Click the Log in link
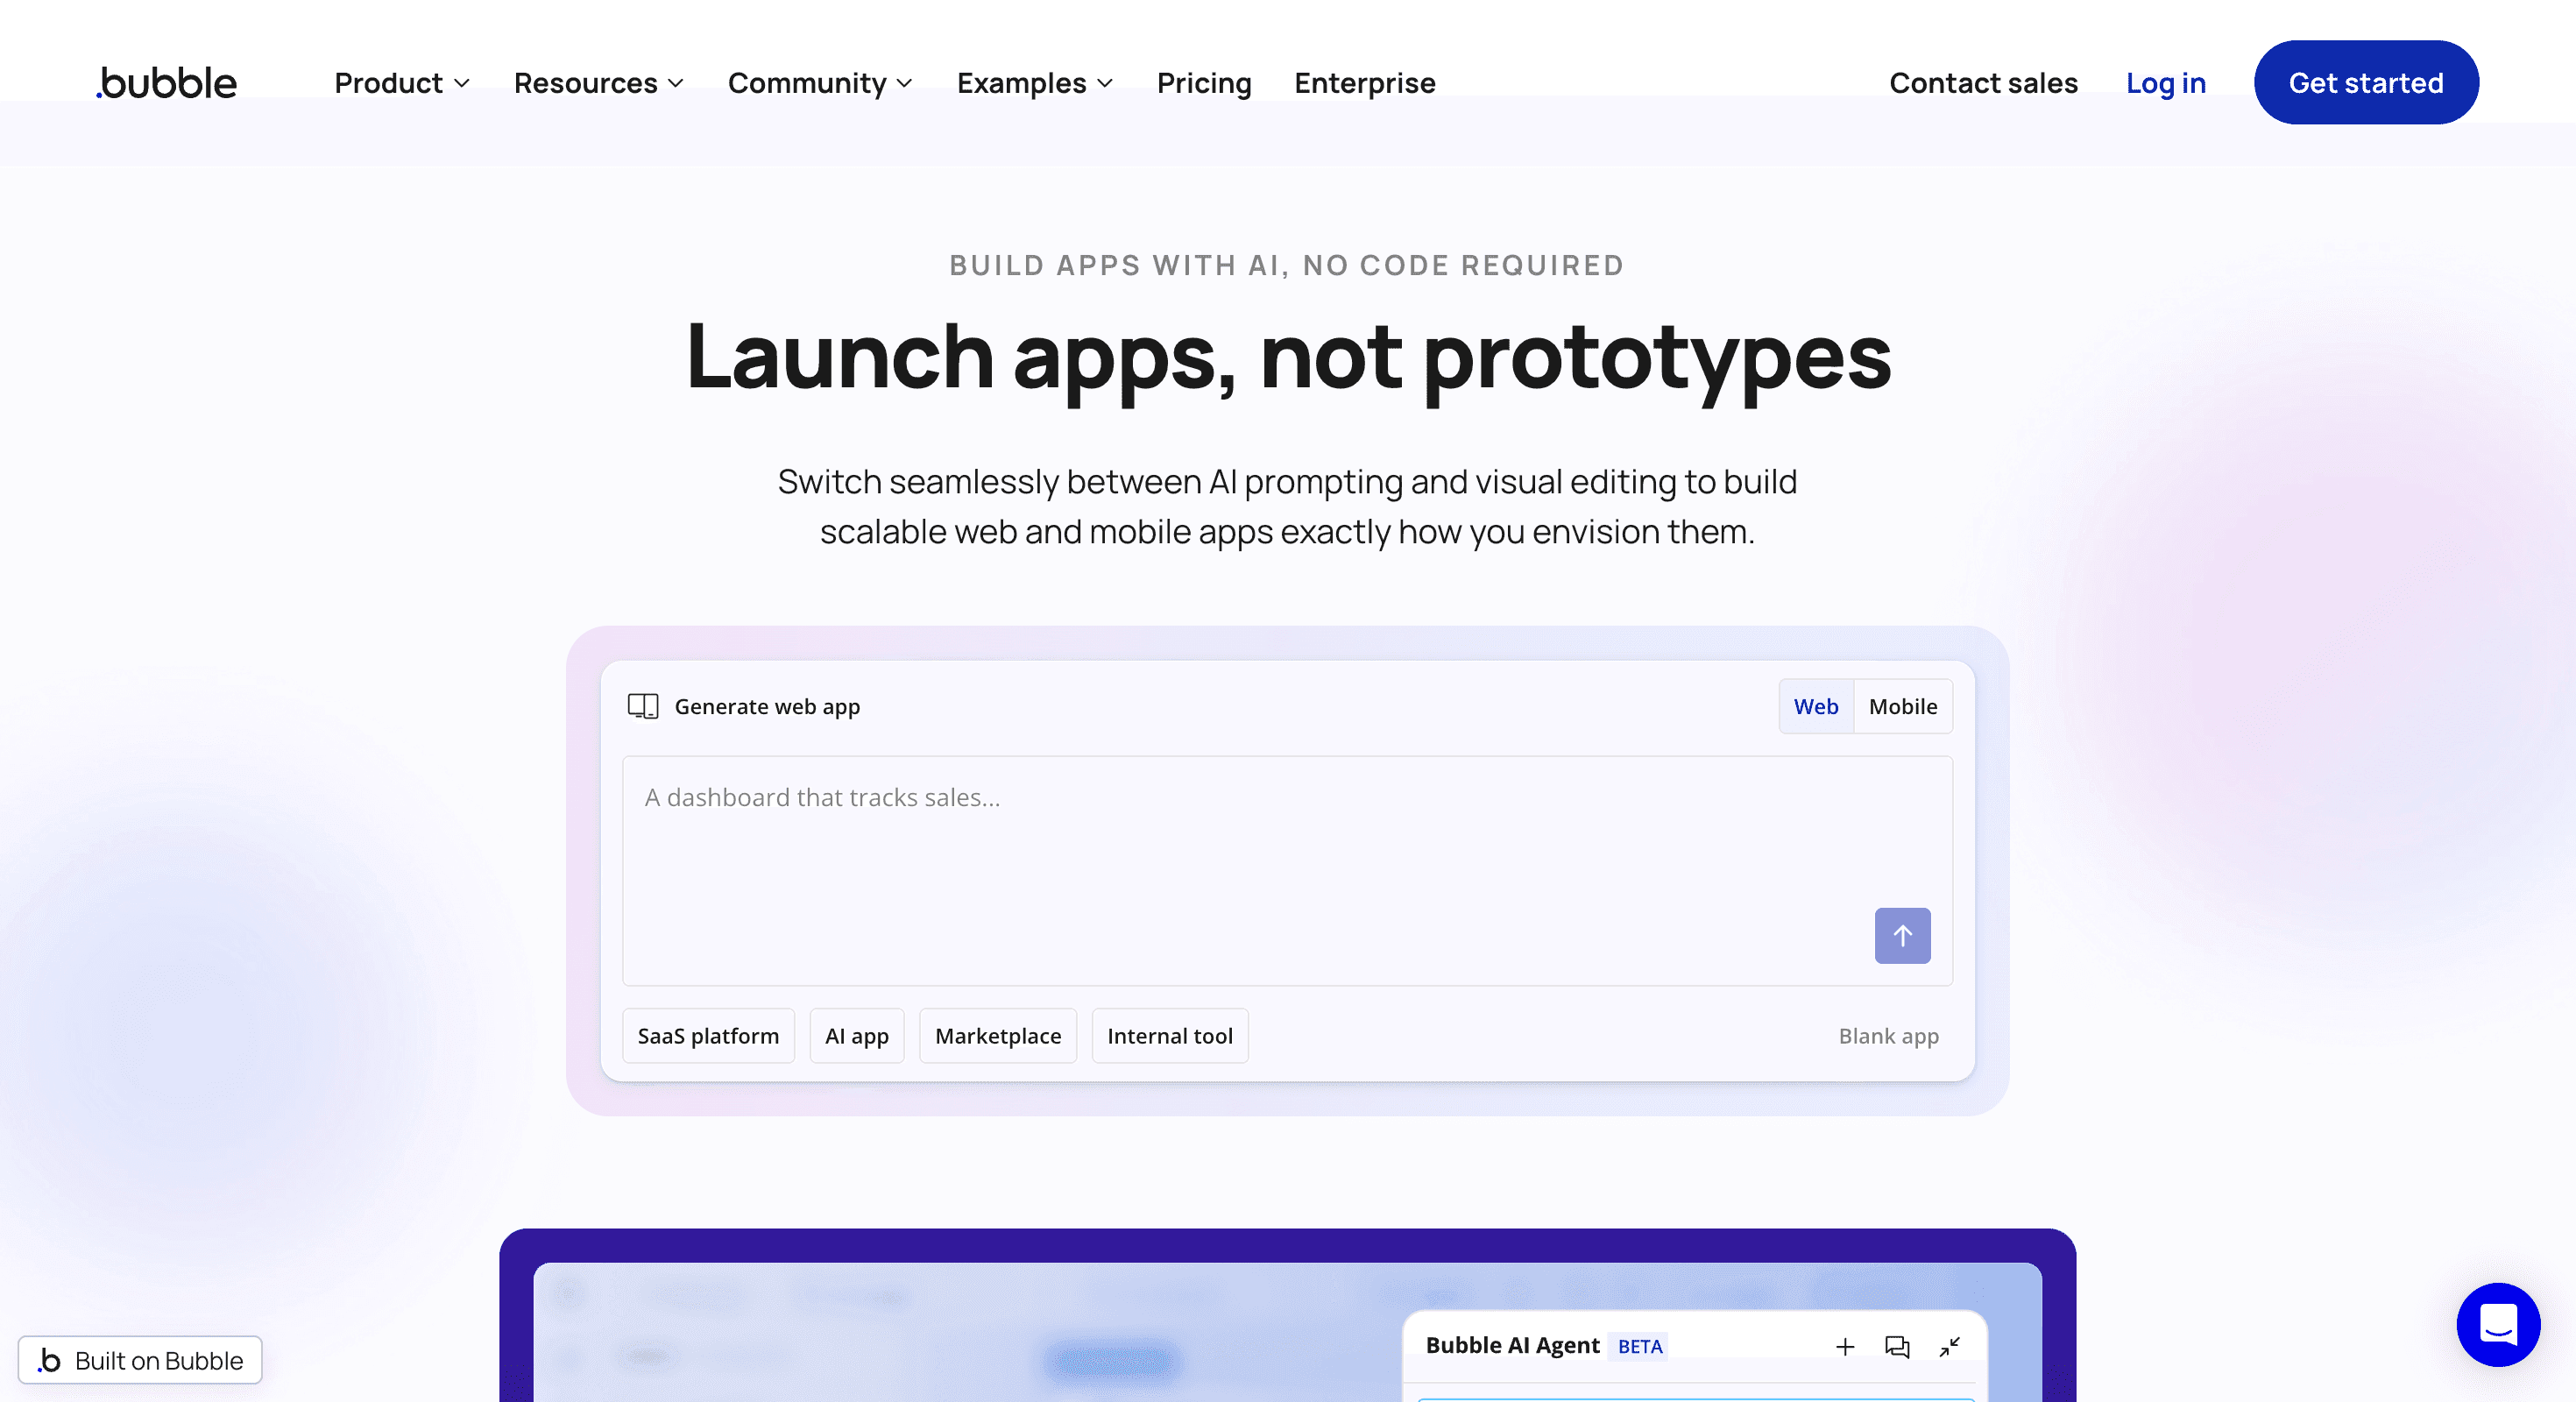The width and height of the screenshot is (2576, 1402). [x=2165, y=83]
